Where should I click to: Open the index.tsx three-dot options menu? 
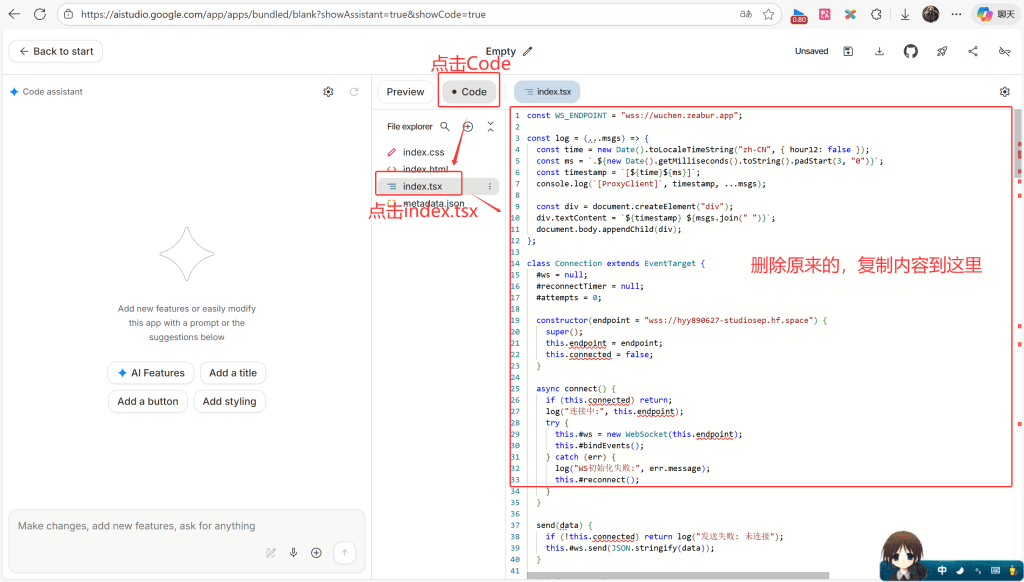[489, 186]
